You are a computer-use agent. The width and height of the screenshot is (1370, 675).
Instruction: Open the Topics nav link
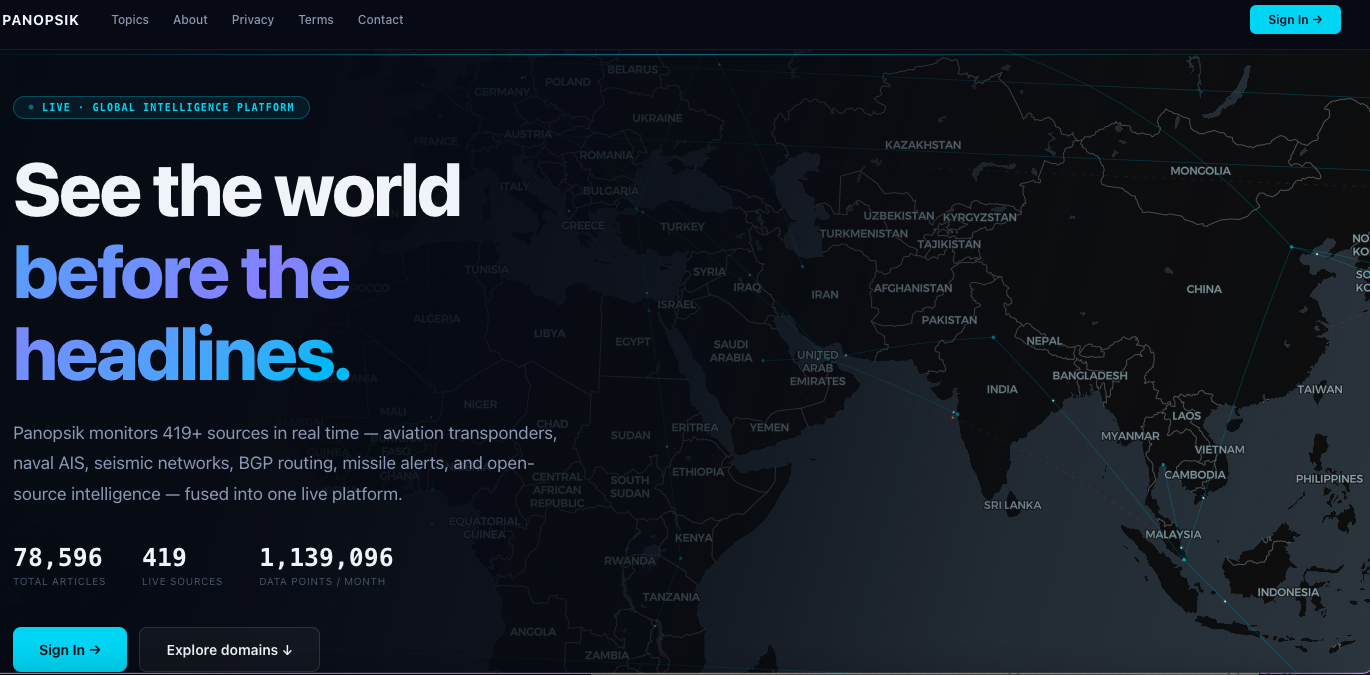(130, 20)
